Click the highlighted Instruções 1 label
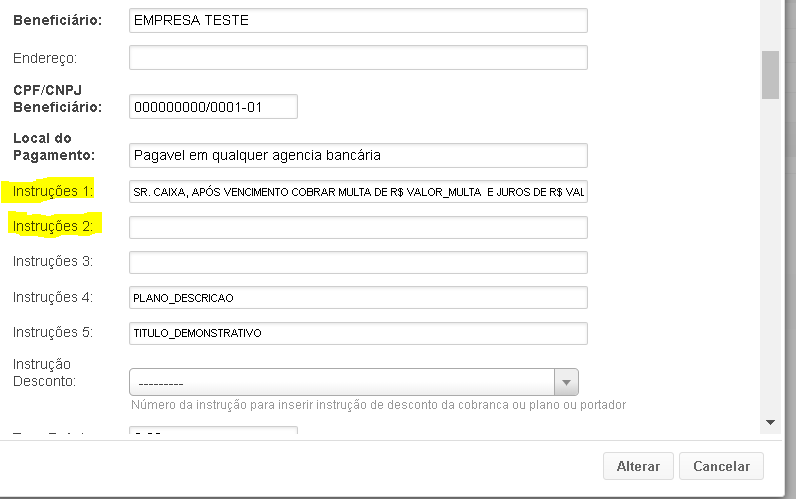The height and width of the screenshot is (499, 796). [x=53, y=191]
